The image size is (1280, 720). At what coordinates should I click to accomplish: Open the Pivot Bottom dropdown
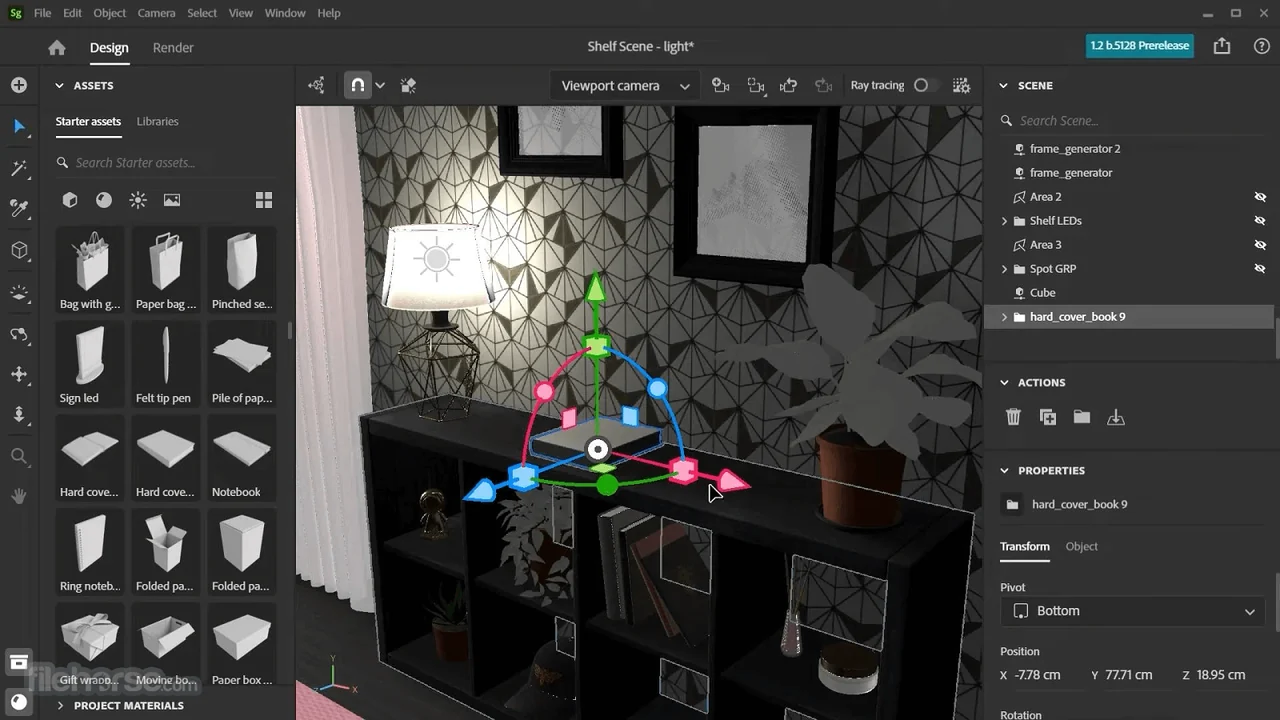point(1133,611)
